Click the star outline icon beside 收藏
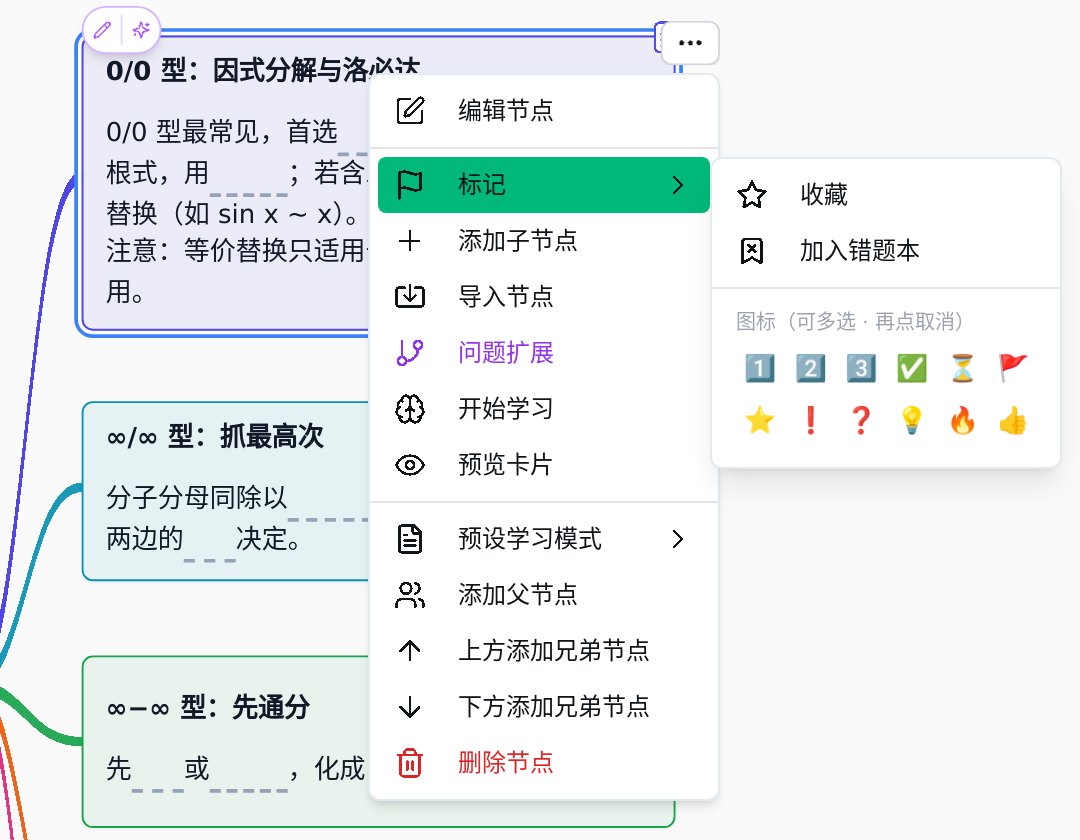1080x840 pixels. [751, 195]
